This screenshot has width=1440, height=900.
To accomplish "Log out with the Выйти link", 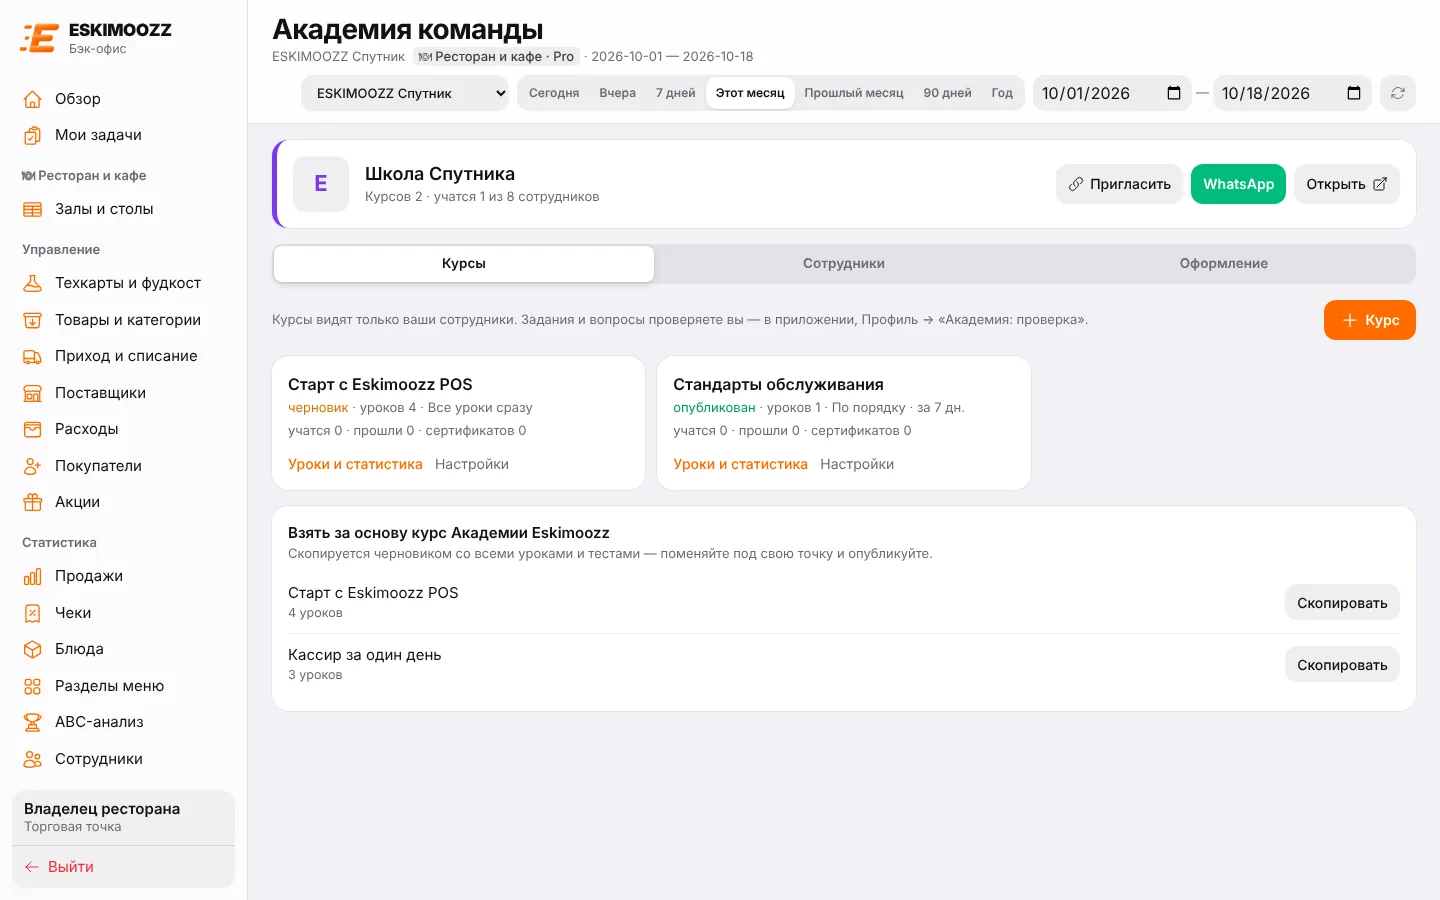I will tap(59, 867).
